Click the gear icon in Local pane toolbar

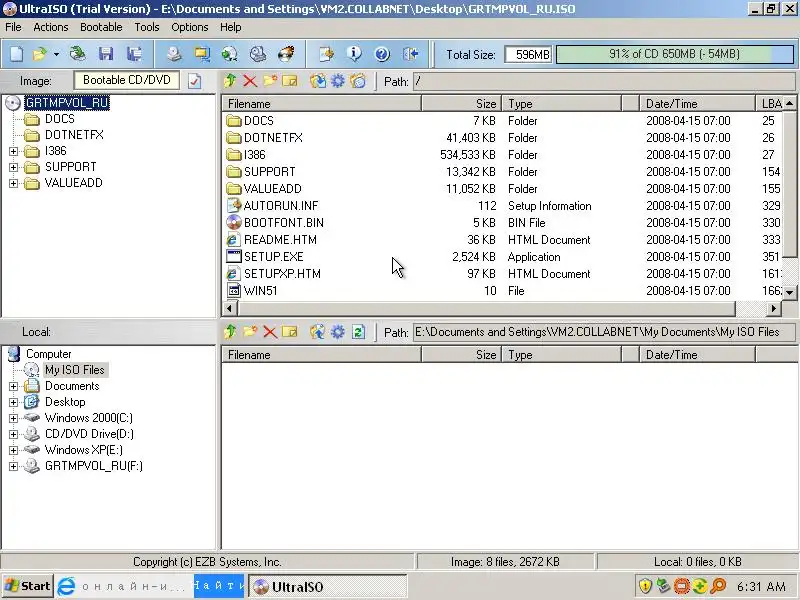338,332
